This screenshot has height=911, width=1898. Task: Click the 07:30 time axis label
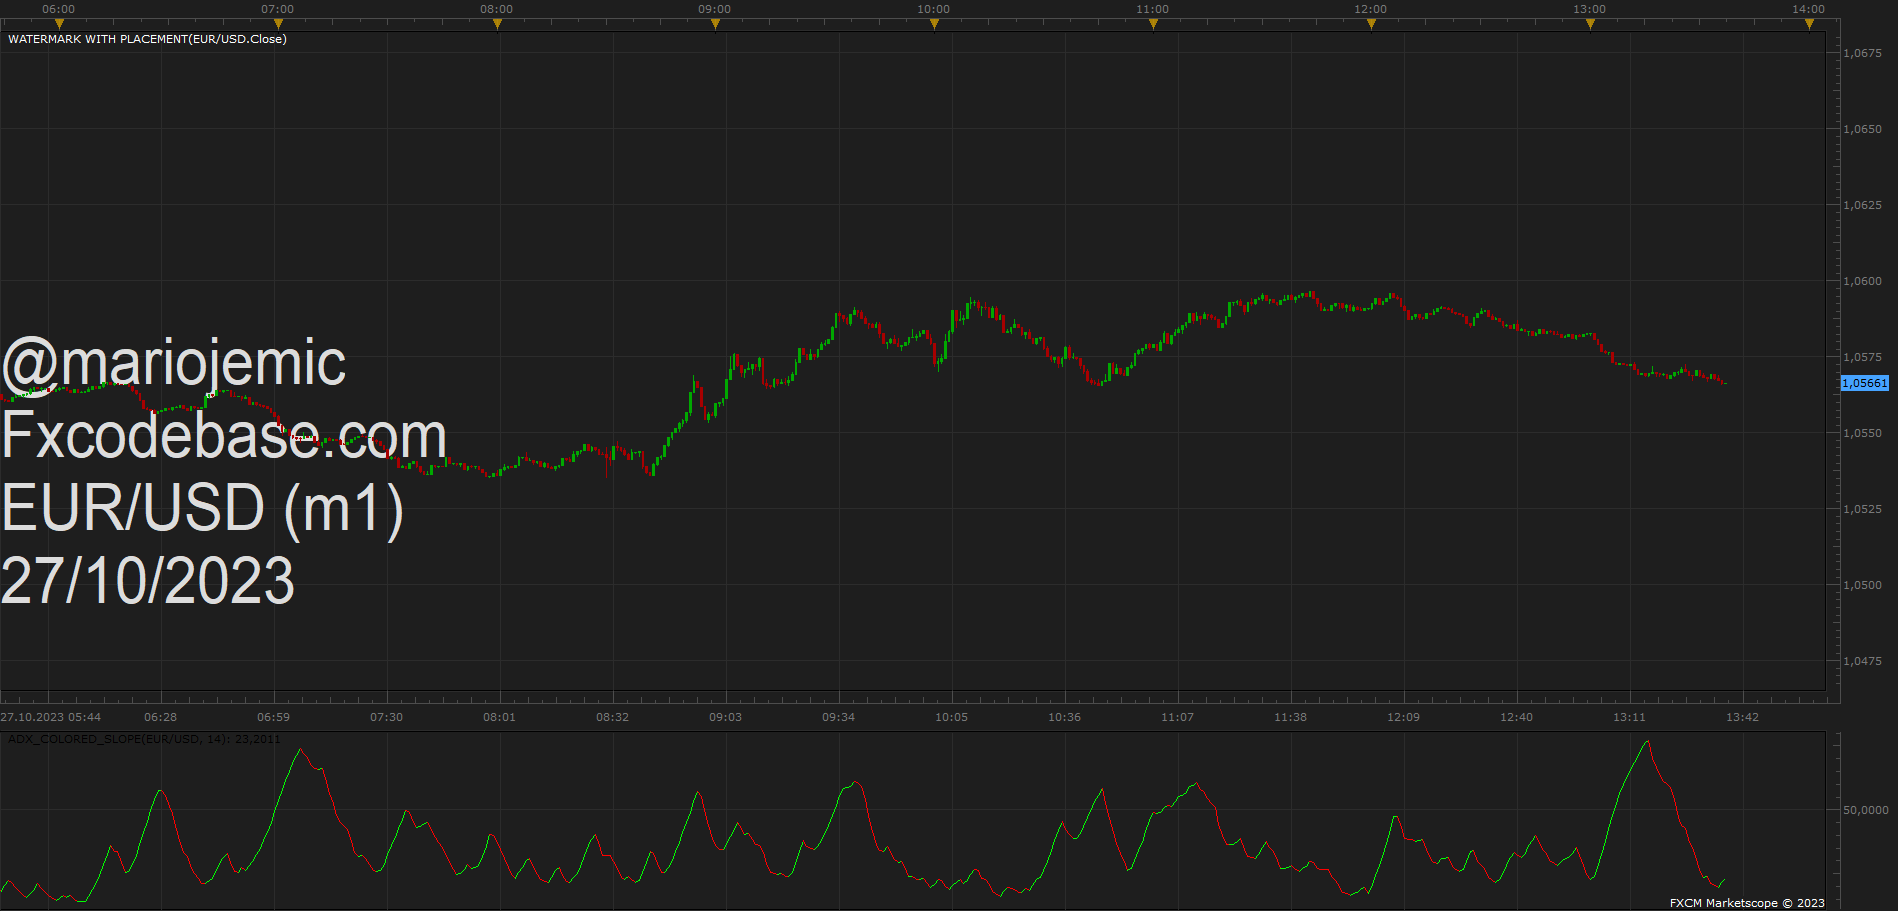386,717
